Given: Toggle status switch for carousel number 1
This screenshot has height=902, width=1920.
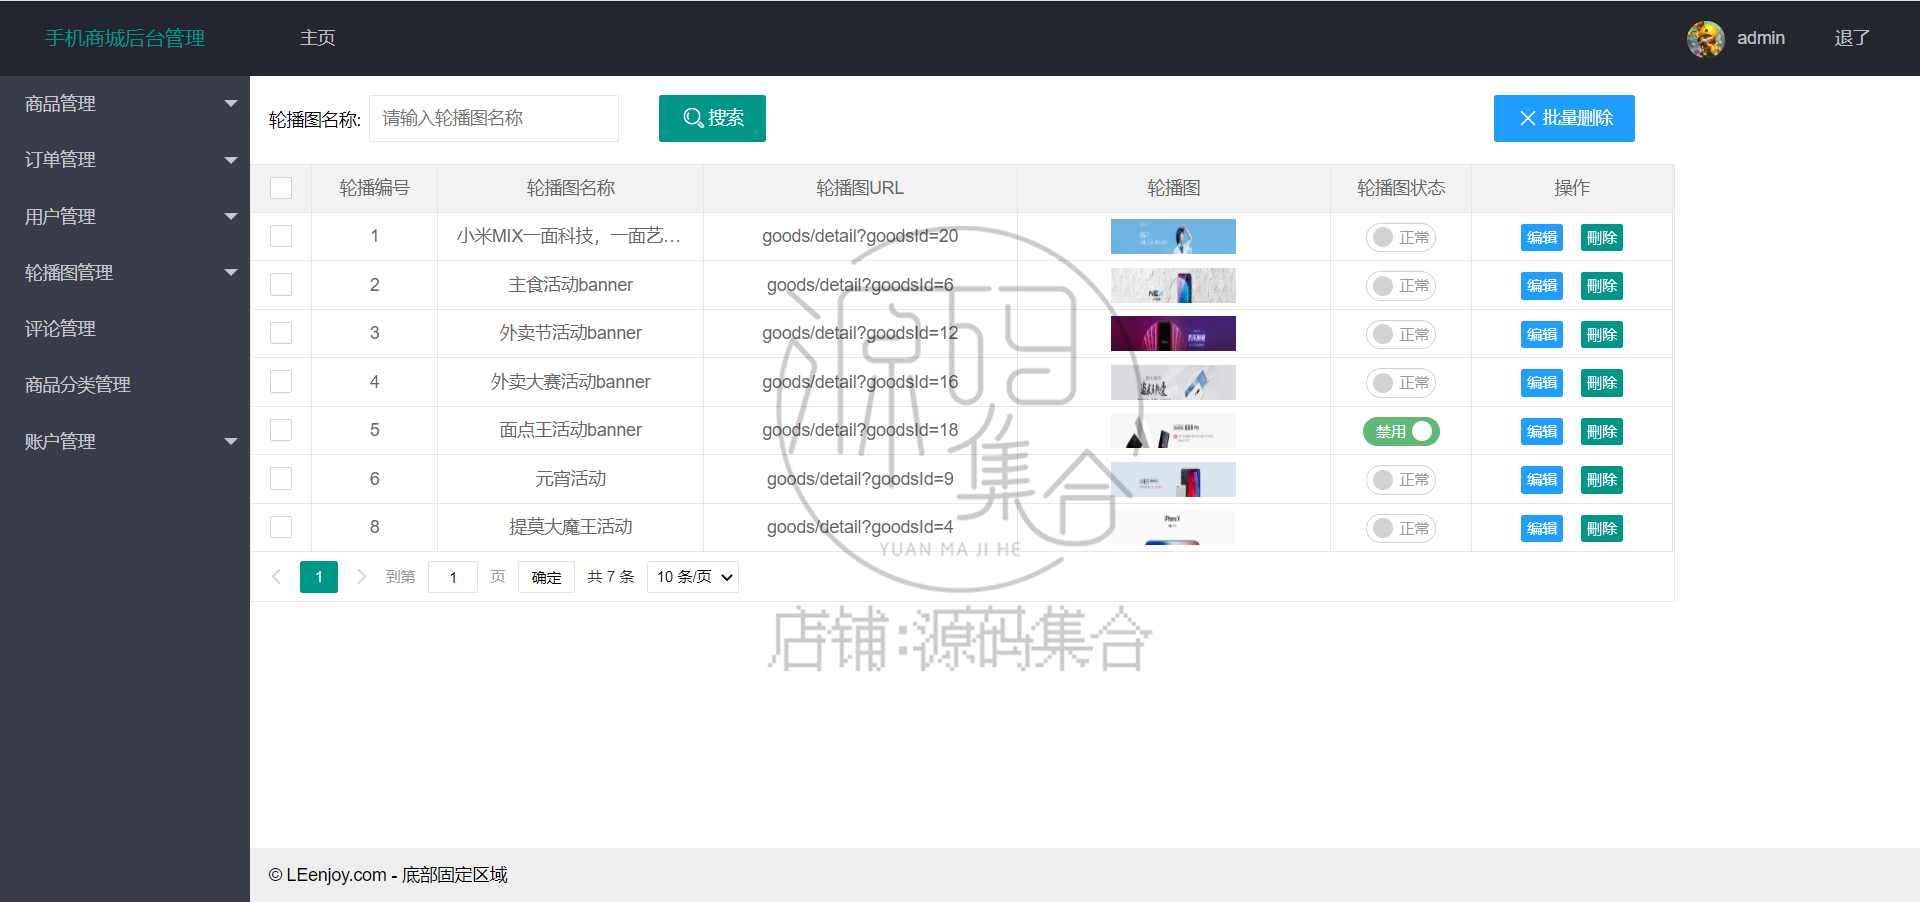Looking at the screenshot, I should tap(1401, 237).
